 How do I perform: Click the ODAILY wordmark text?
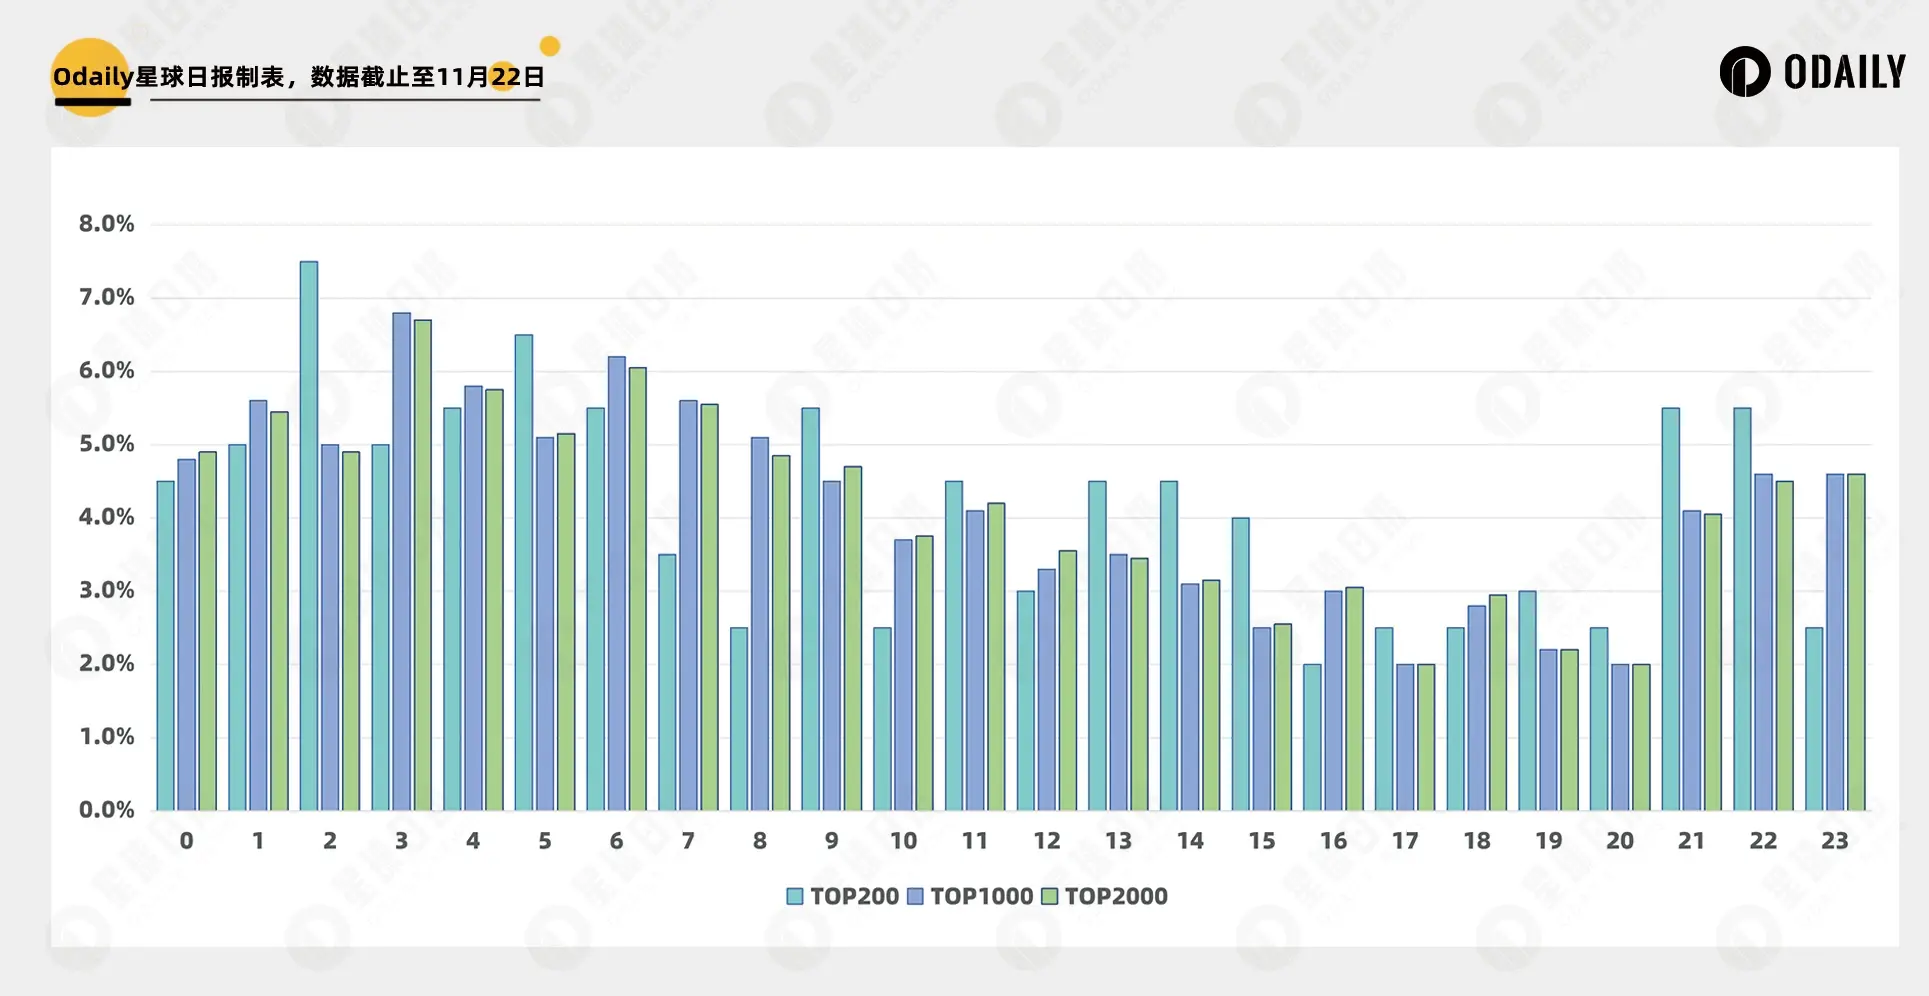click(x=1845, y=72)
